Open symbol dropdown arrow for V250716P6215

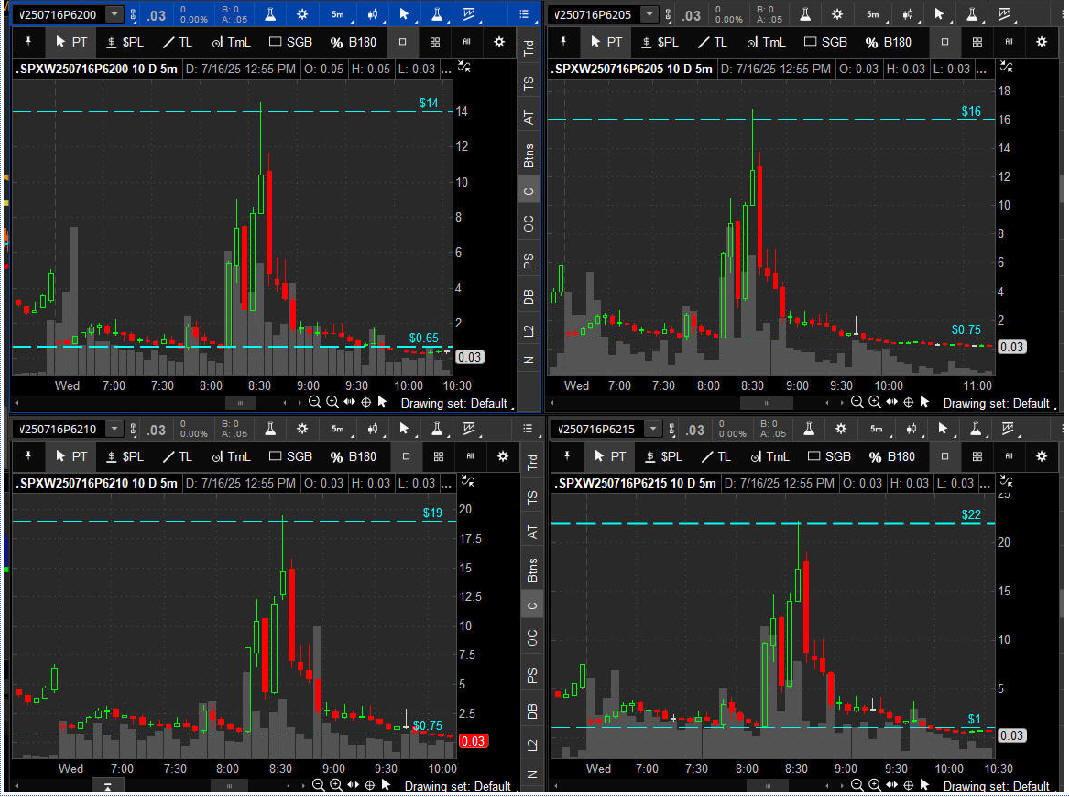(x=653, y=429)
